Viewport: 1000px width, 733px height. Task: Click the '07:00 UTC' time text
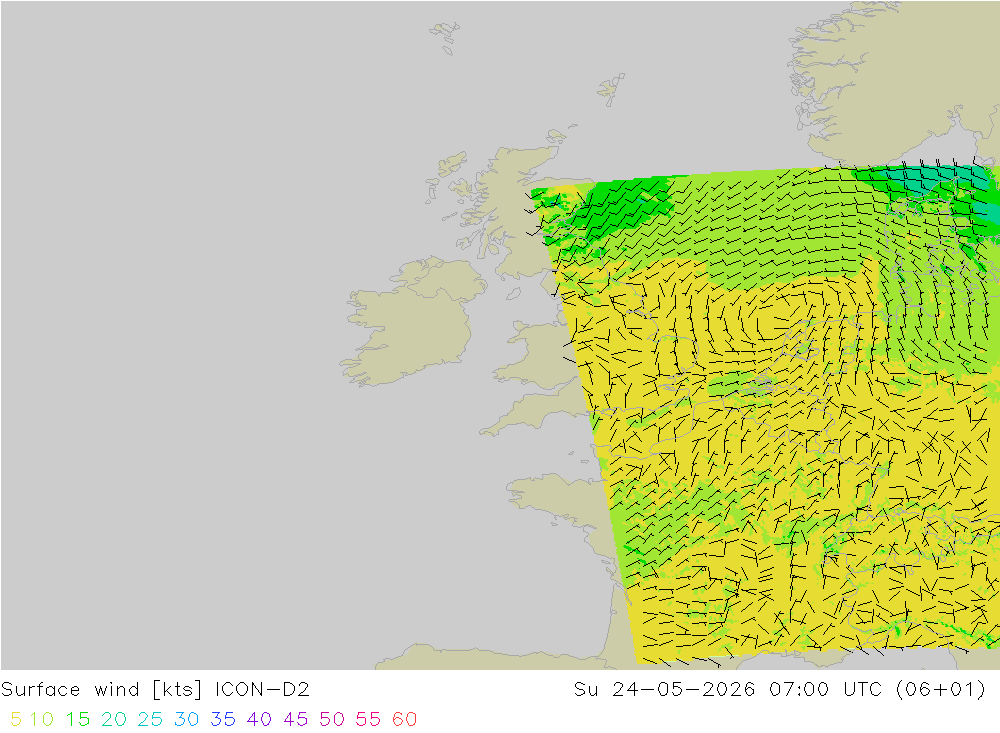[x=825, y=690]
